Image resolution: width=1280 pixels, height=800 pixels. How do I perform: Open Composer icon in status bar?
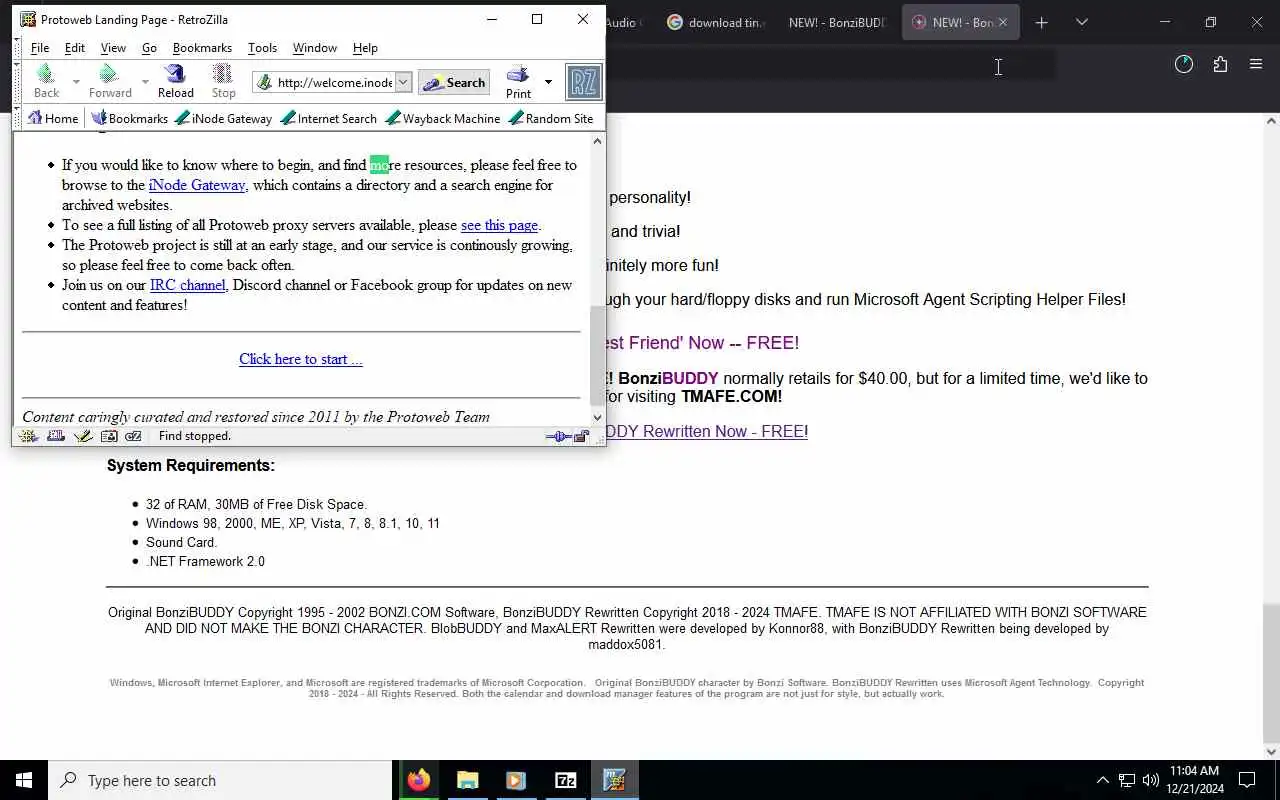[83, 436]
